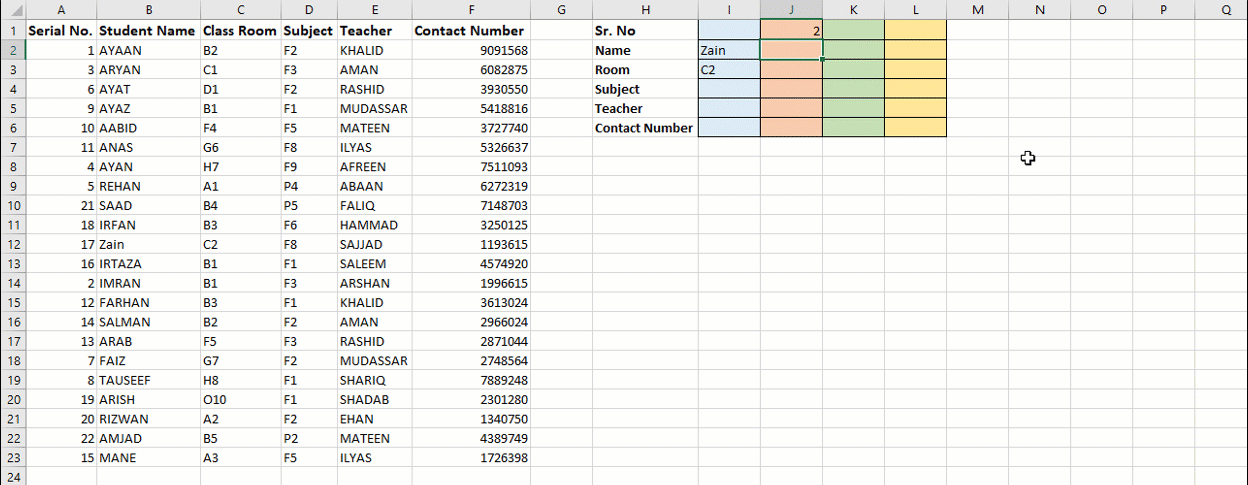Viewport: 1248px width, 485px height.
Task: Select cell with student AYAAN
Action: coord(148,50)
